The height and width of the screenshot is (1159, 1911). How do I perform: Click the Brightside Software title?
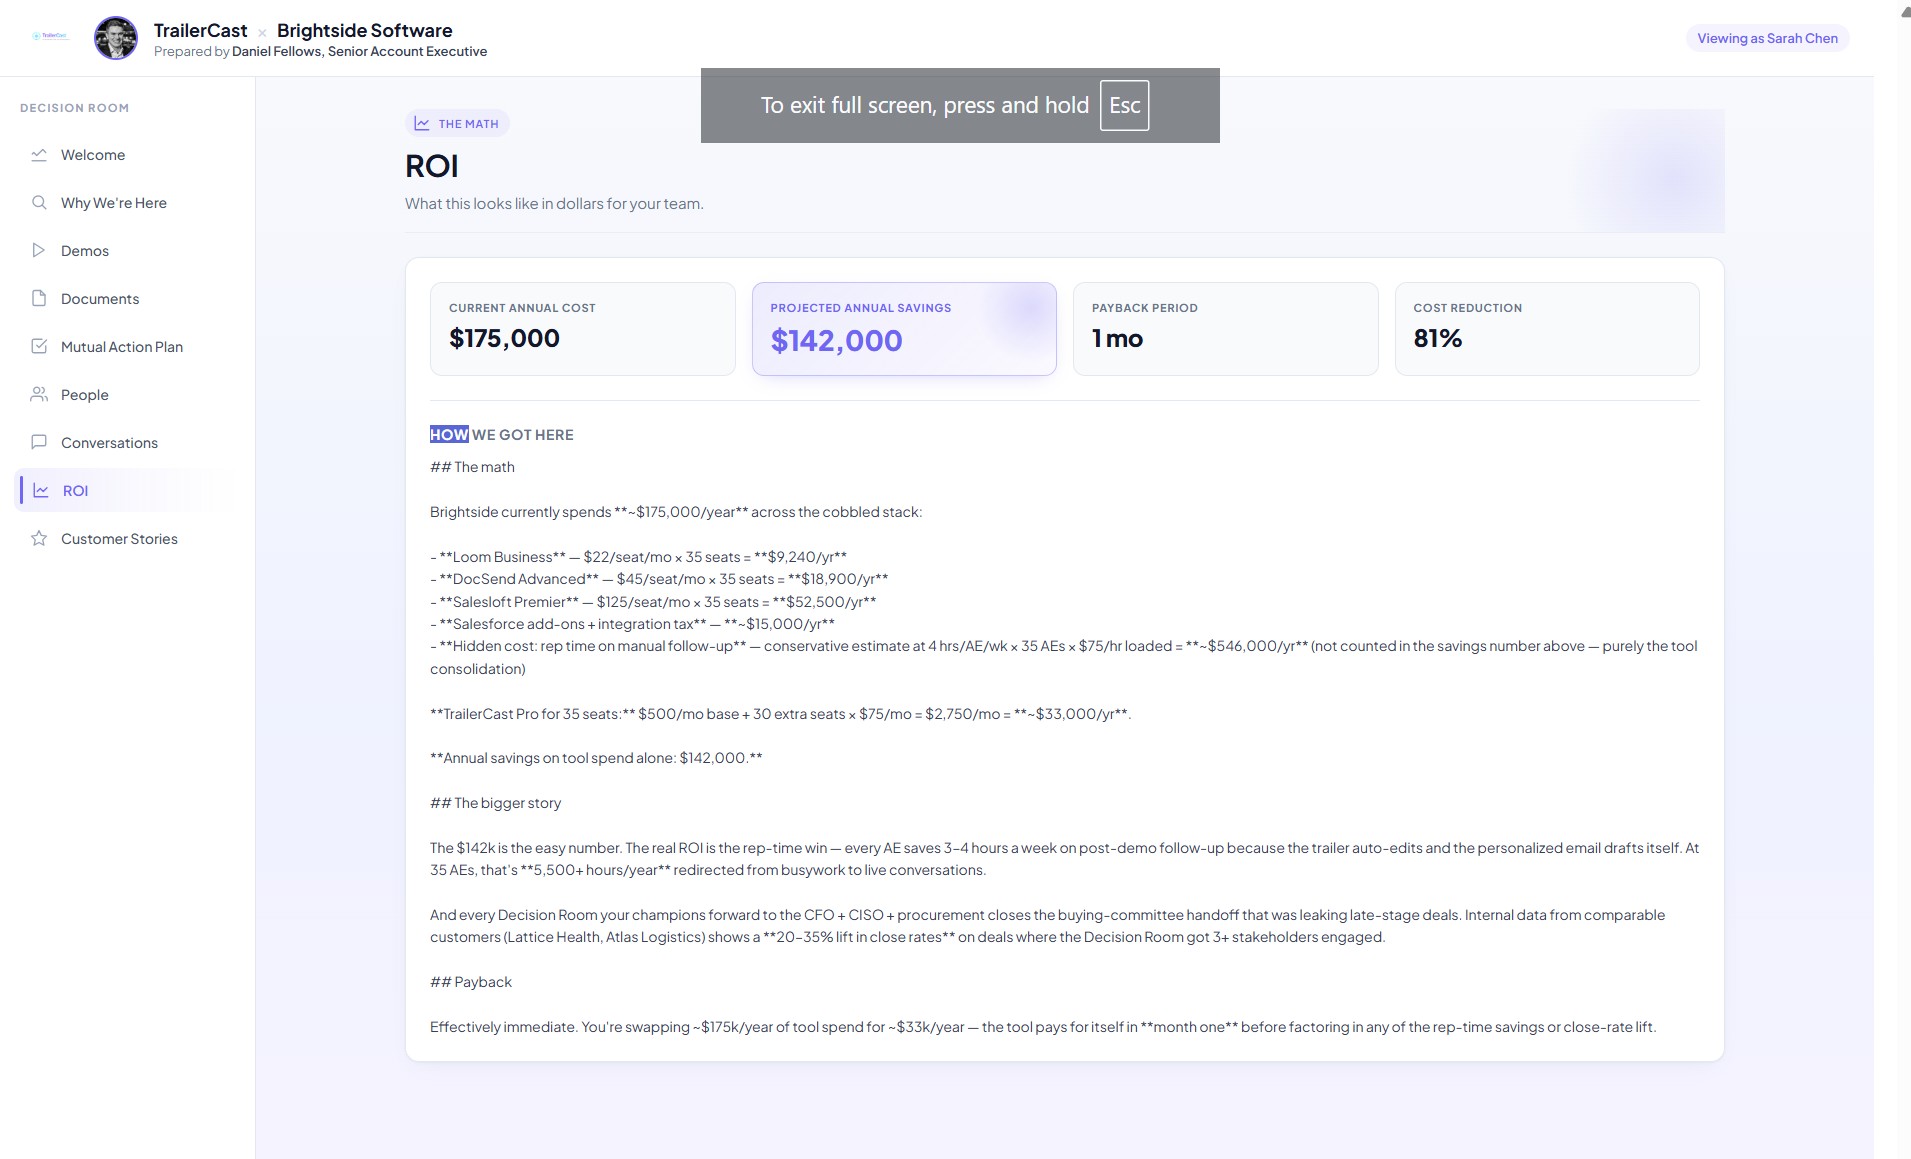point(364,31)
